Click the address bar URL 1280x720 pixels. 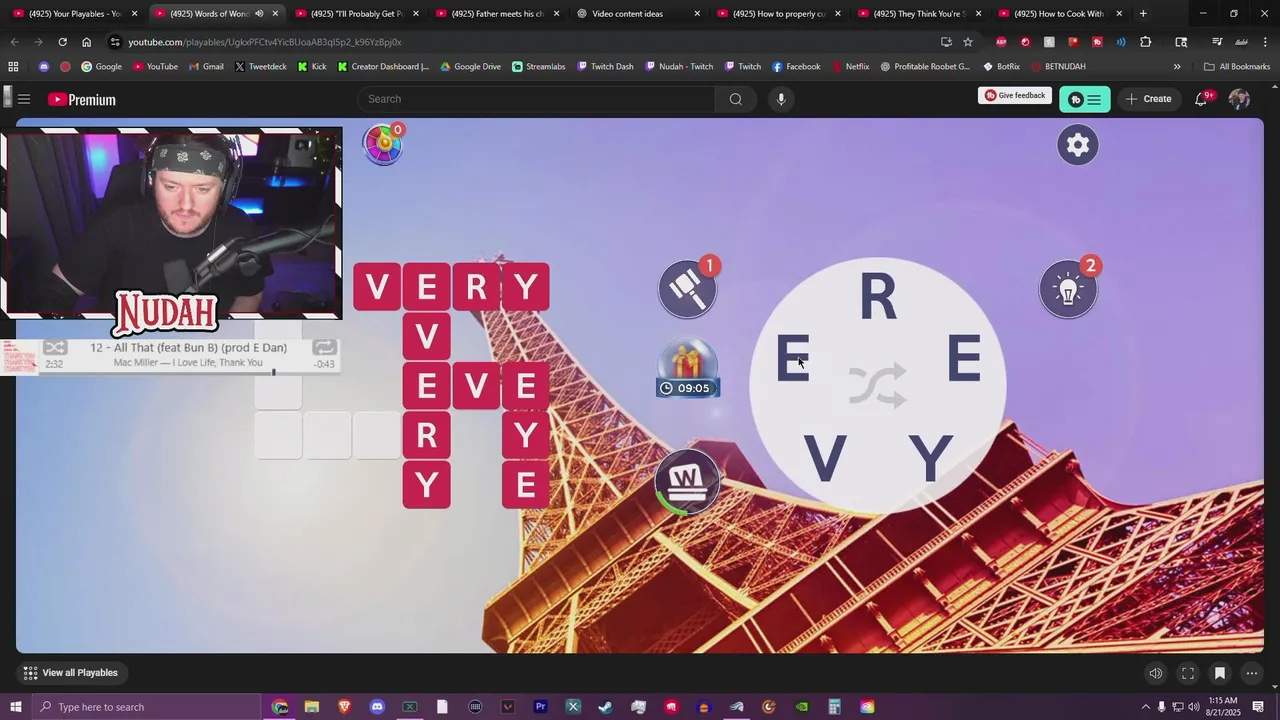[x=264, y=42]
